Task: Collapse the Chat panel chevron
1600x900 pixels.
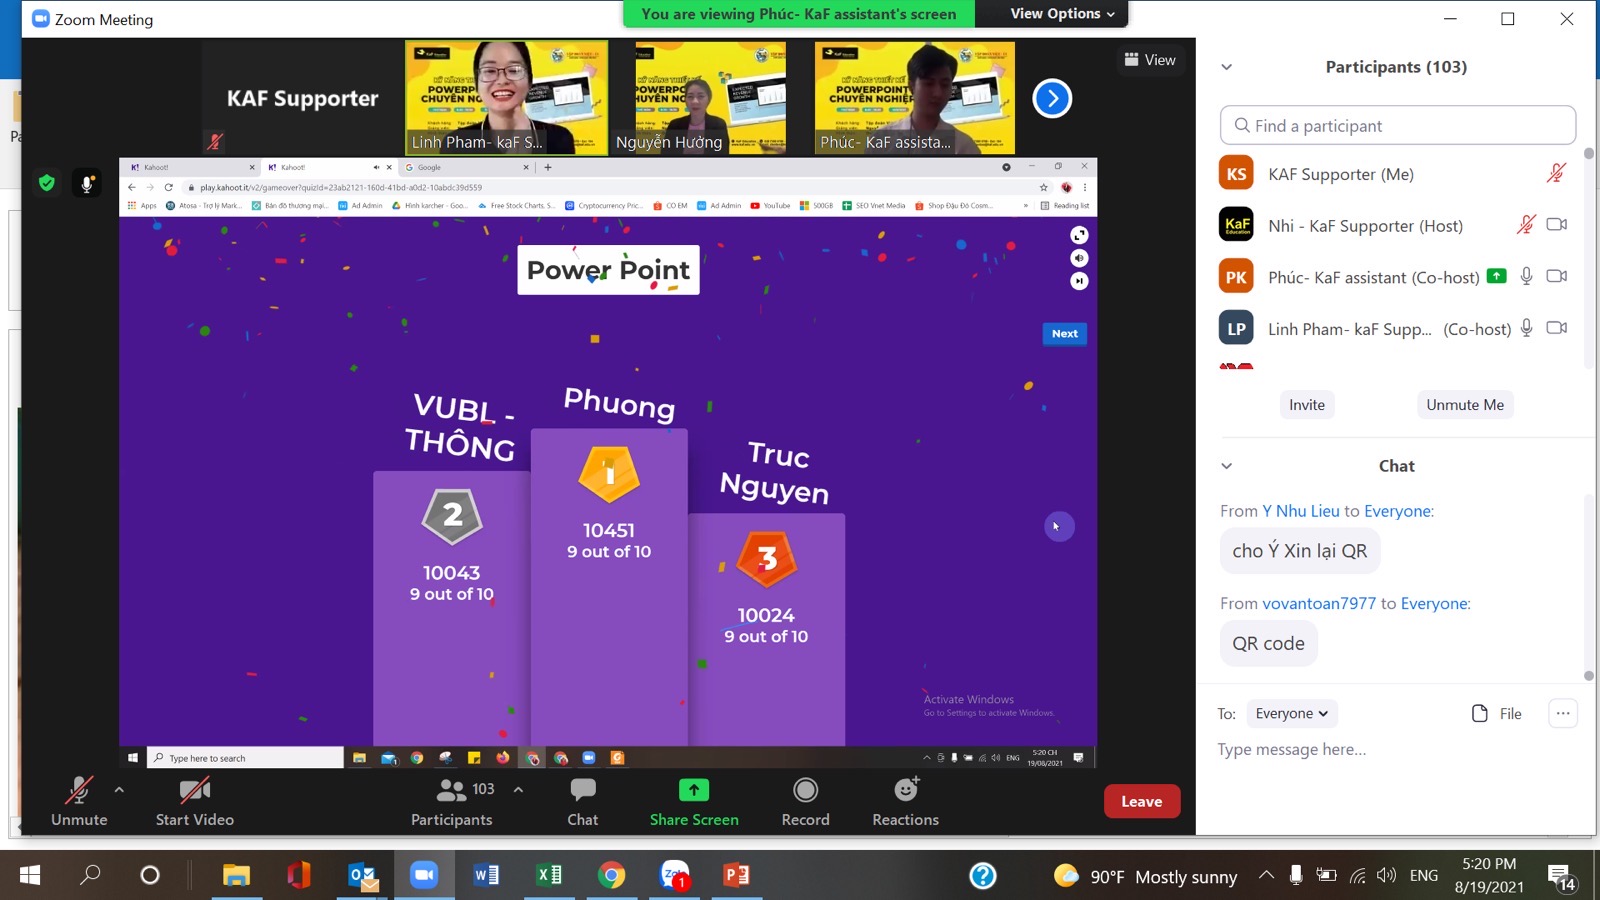Action: click(x=1227, y=466)
